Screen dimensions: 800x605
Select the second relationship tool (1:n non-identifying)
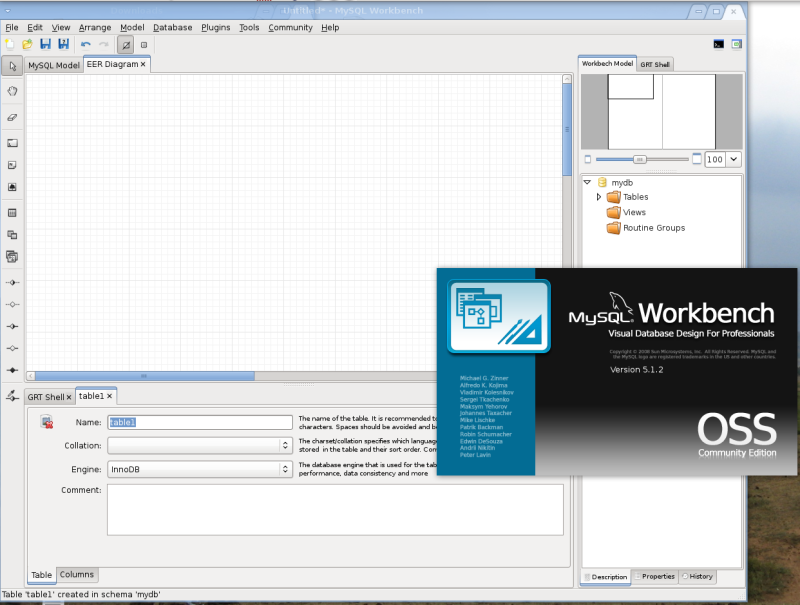(x=12, y=305)
